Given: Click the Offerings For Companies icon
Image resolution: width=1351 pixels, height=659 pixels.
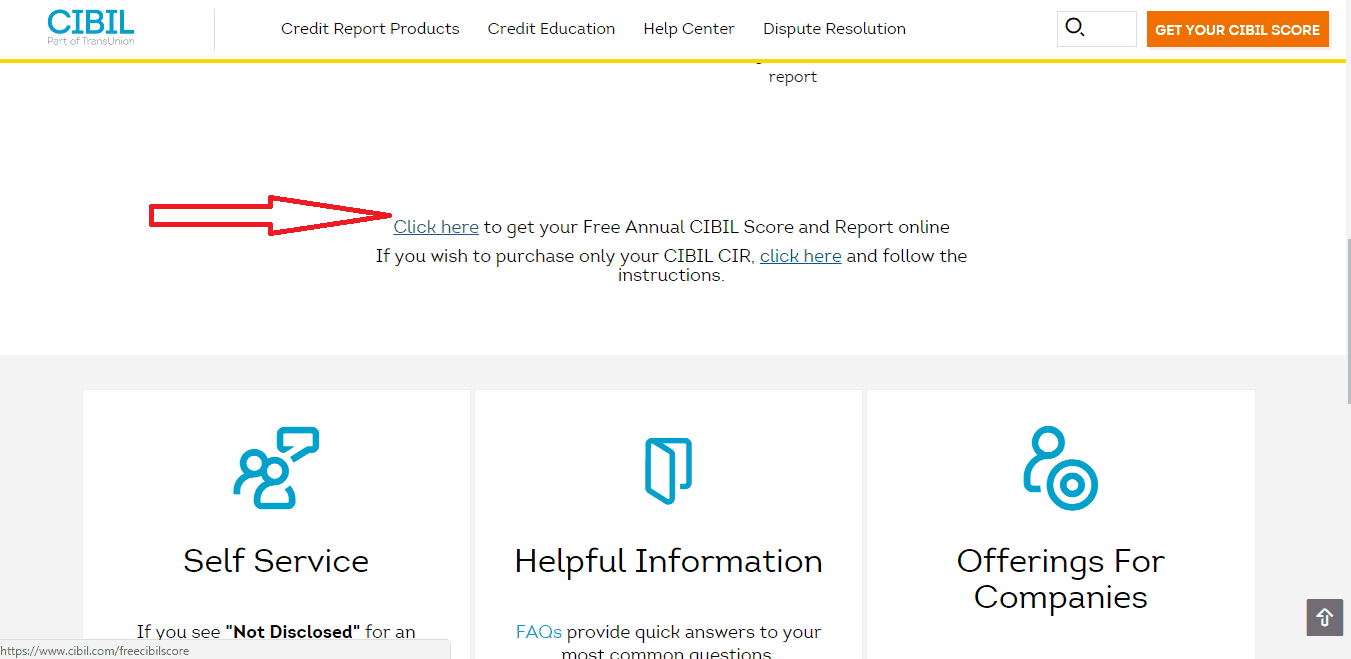Looking at the screenshot, I should click(1060, 468).
